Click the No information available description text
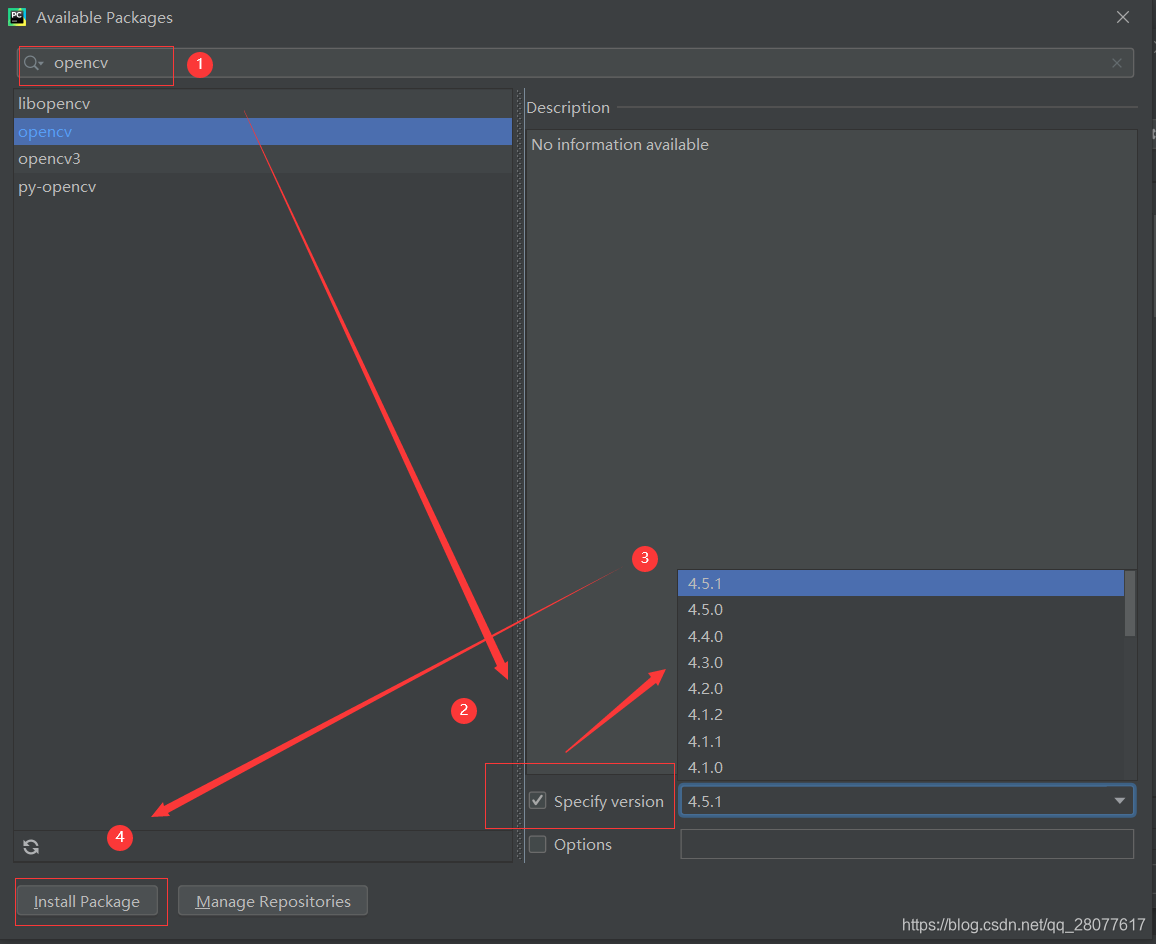The image size is (1156, 944). 620,145
